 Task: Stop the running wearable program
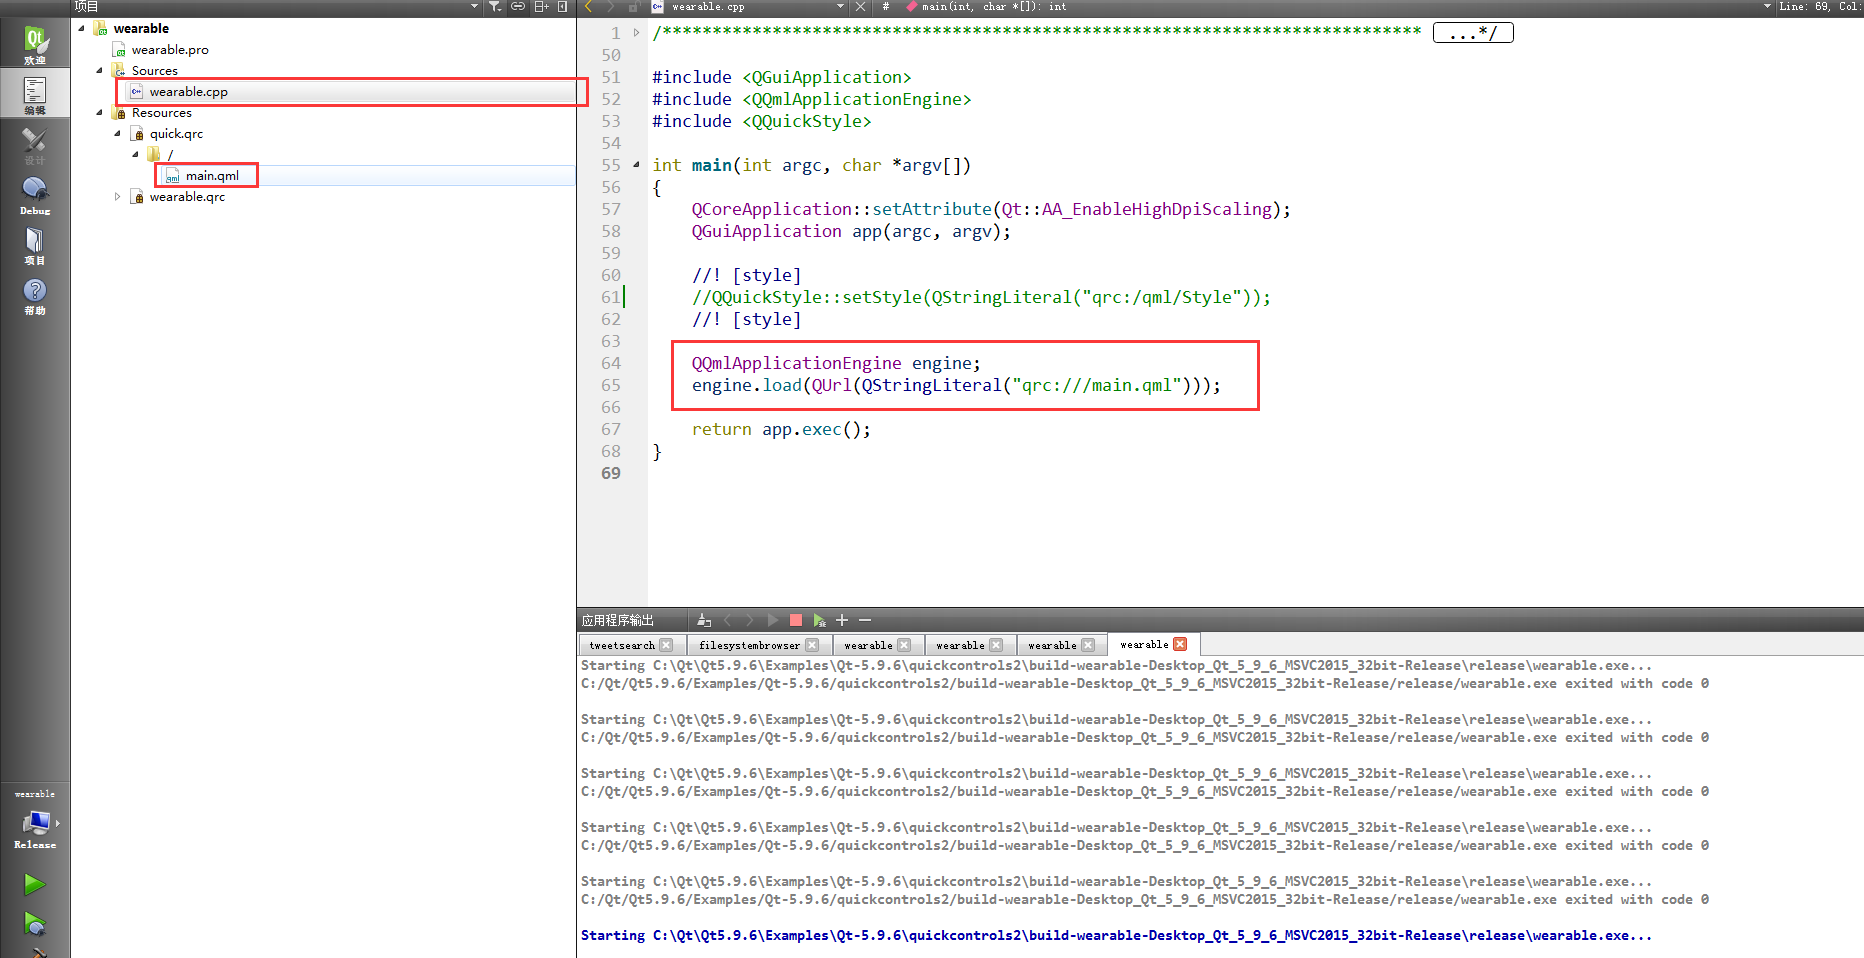tap(796, 620)
